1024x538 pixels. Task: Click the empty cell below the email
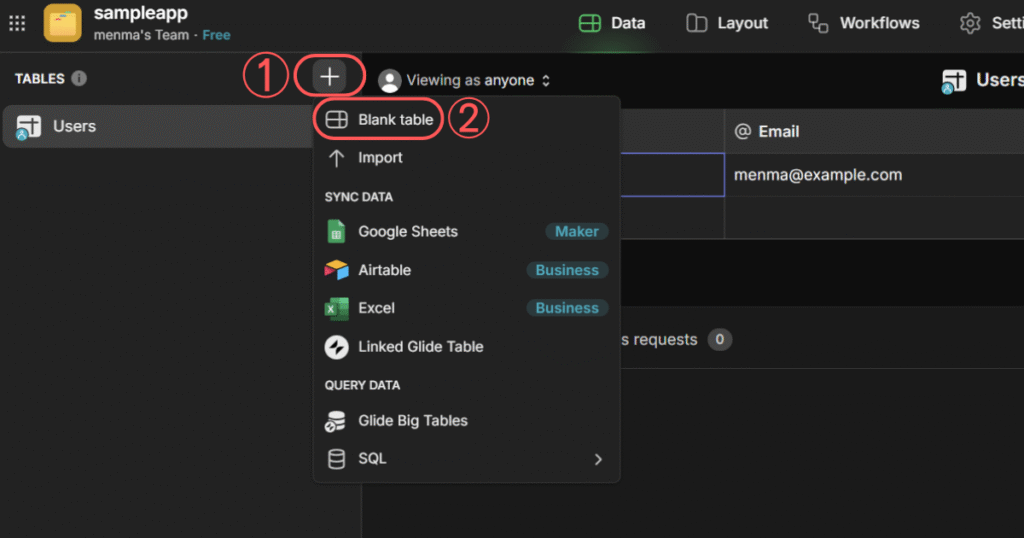874,217
